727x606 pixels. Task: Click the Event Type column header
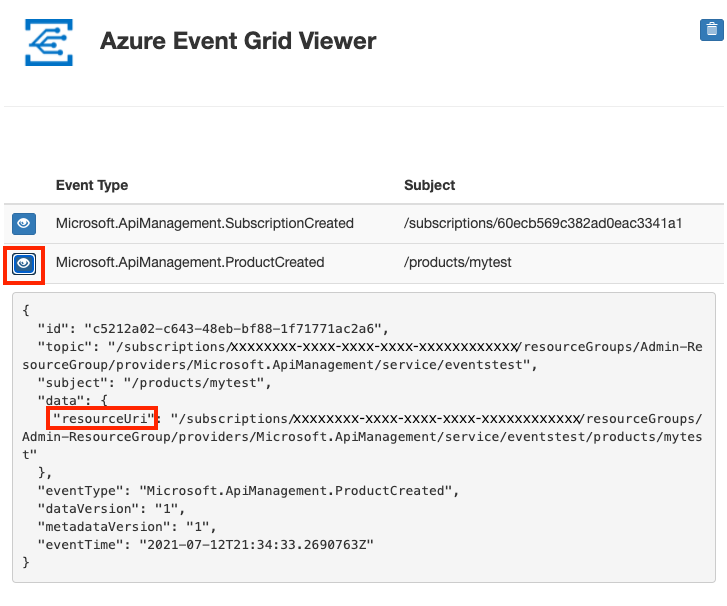tap(92, 185)
